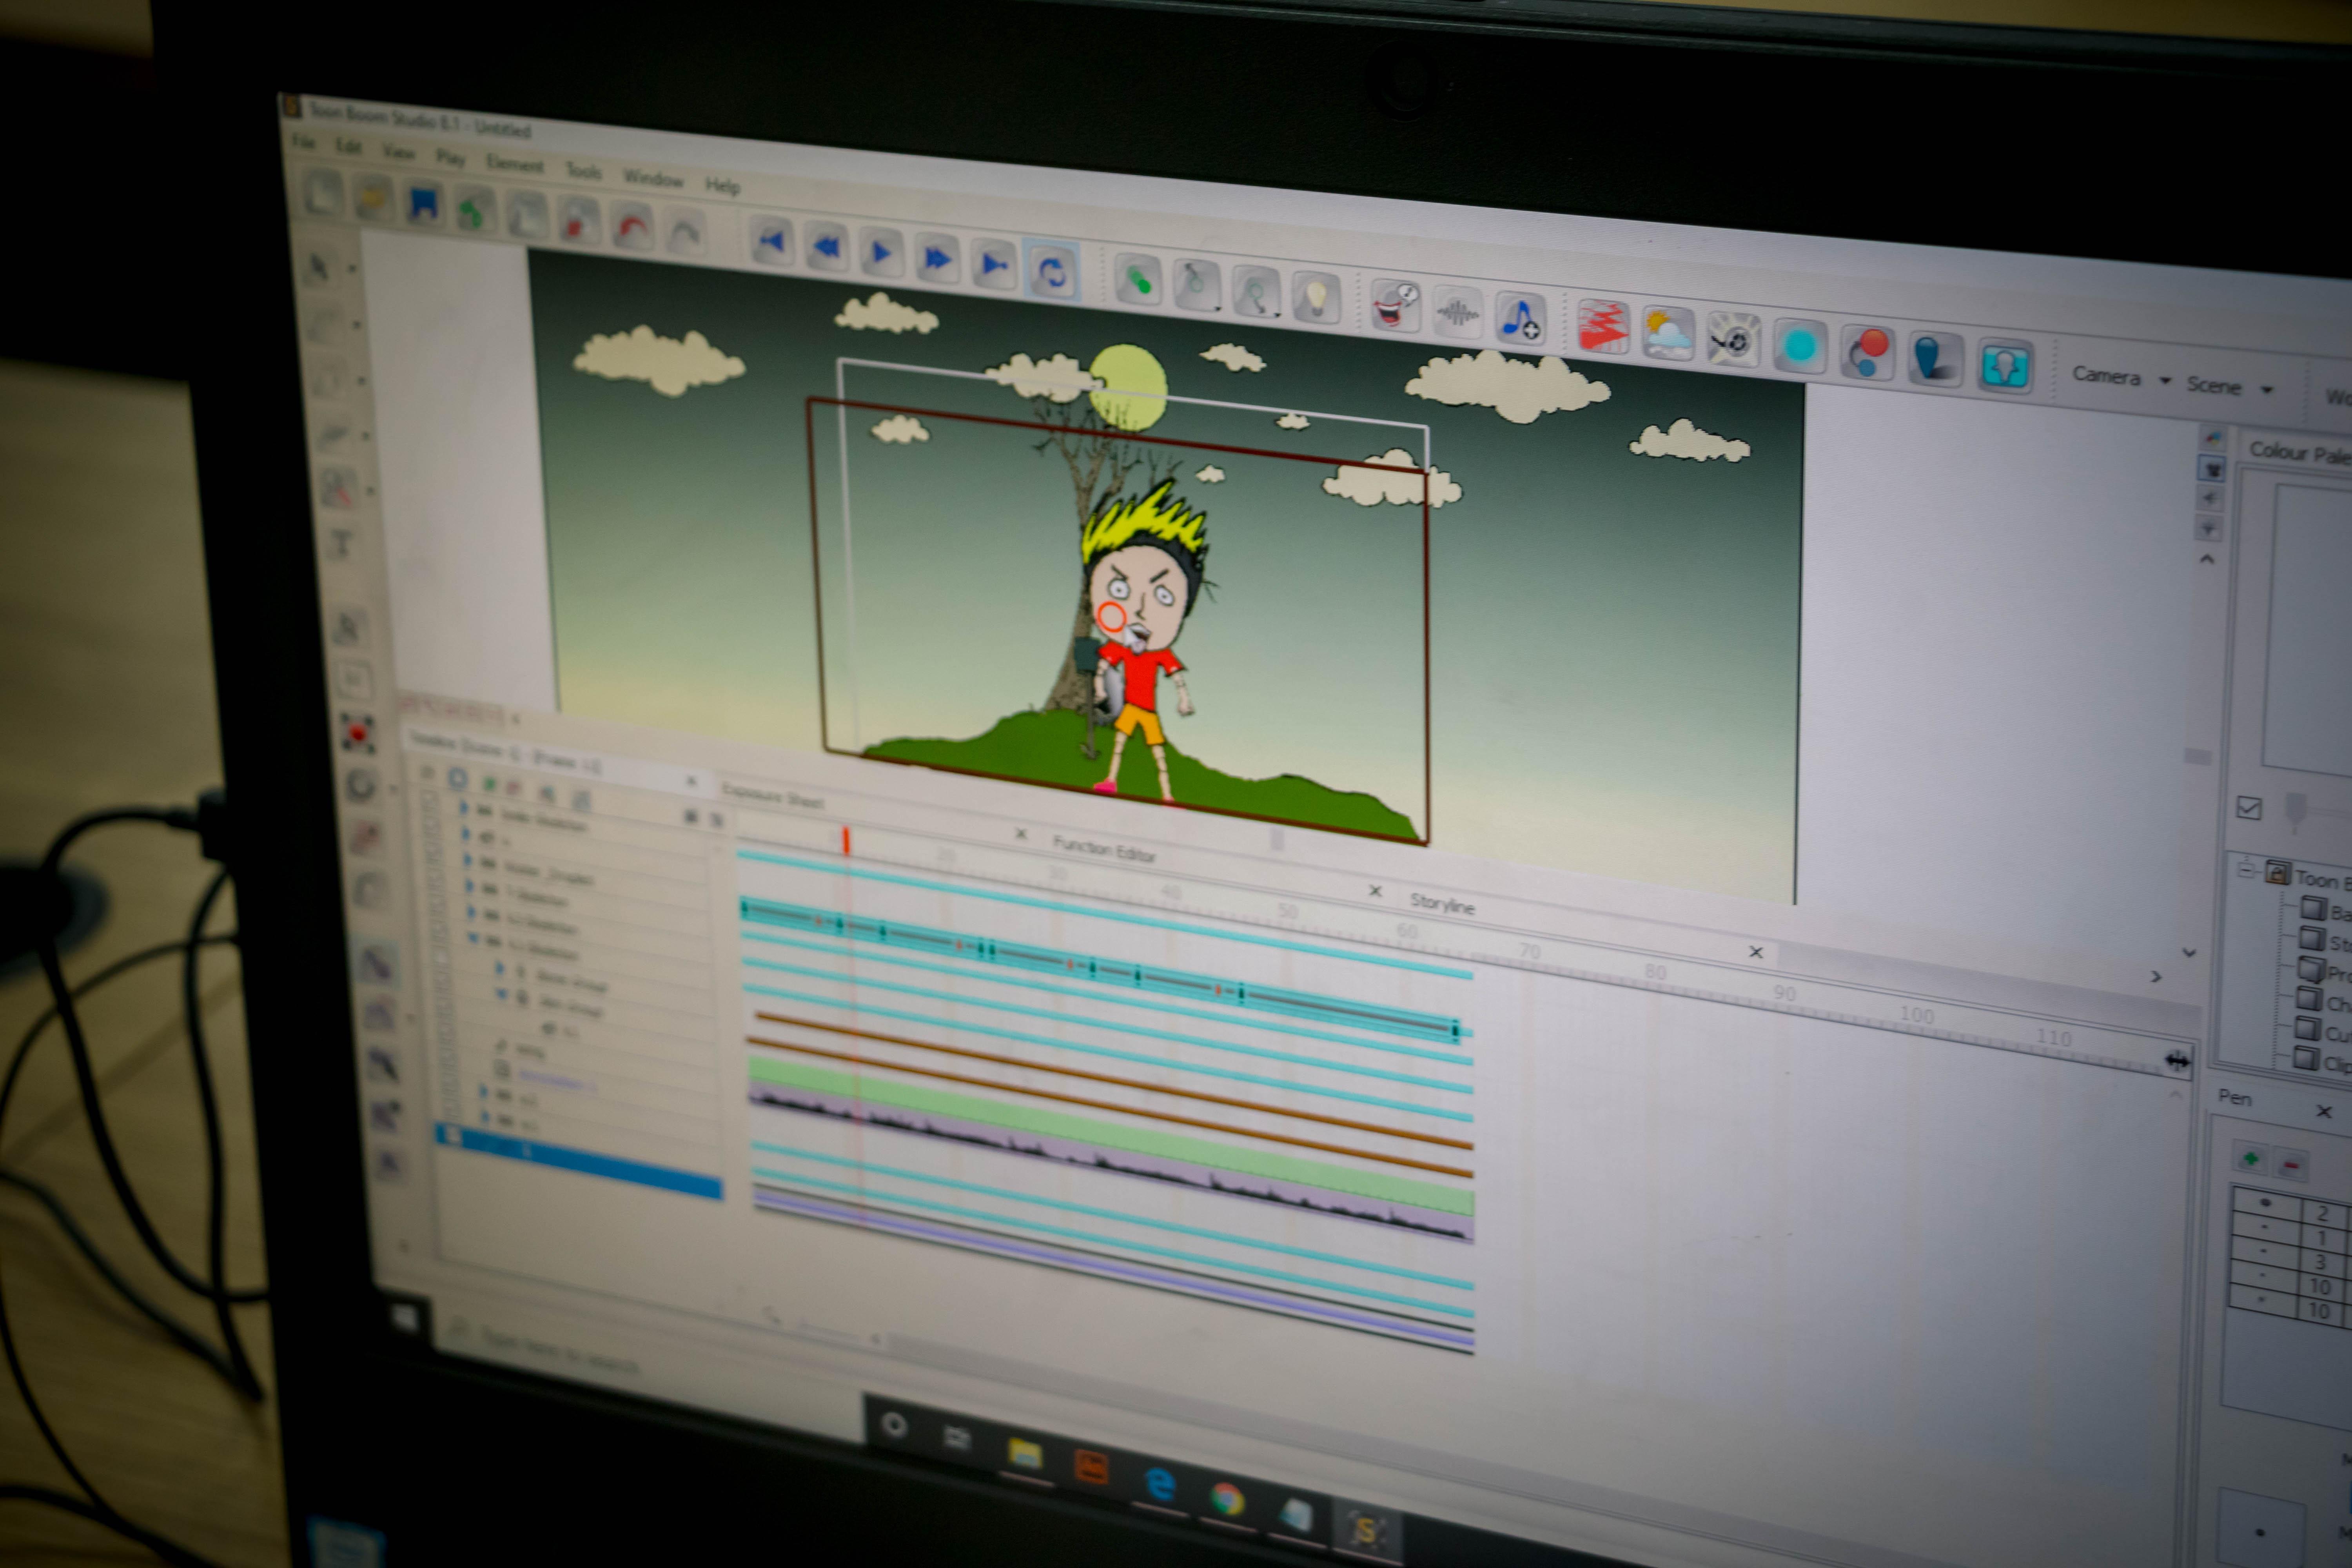Click the red minus button in Pen panel
This screenshot has width=2352, height=1568.
[x=2291, y=1165]
